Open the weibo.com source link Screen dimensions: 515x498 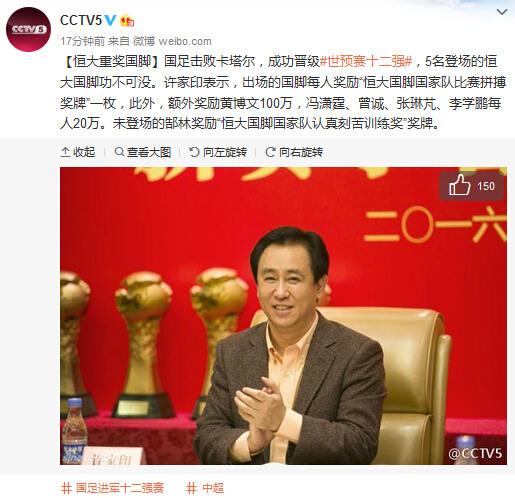(185, 41)
